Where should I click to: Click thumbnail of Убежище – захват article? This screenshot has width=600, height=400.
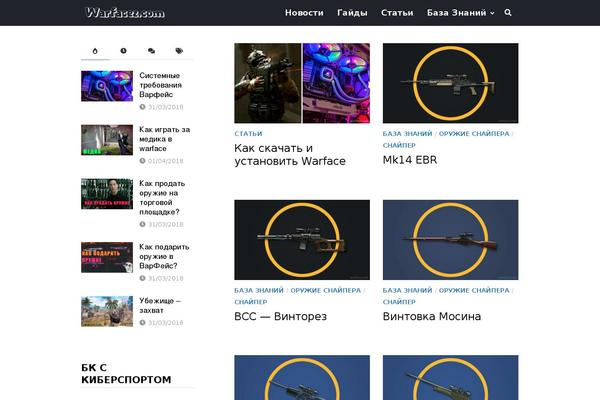pos(107,311)
